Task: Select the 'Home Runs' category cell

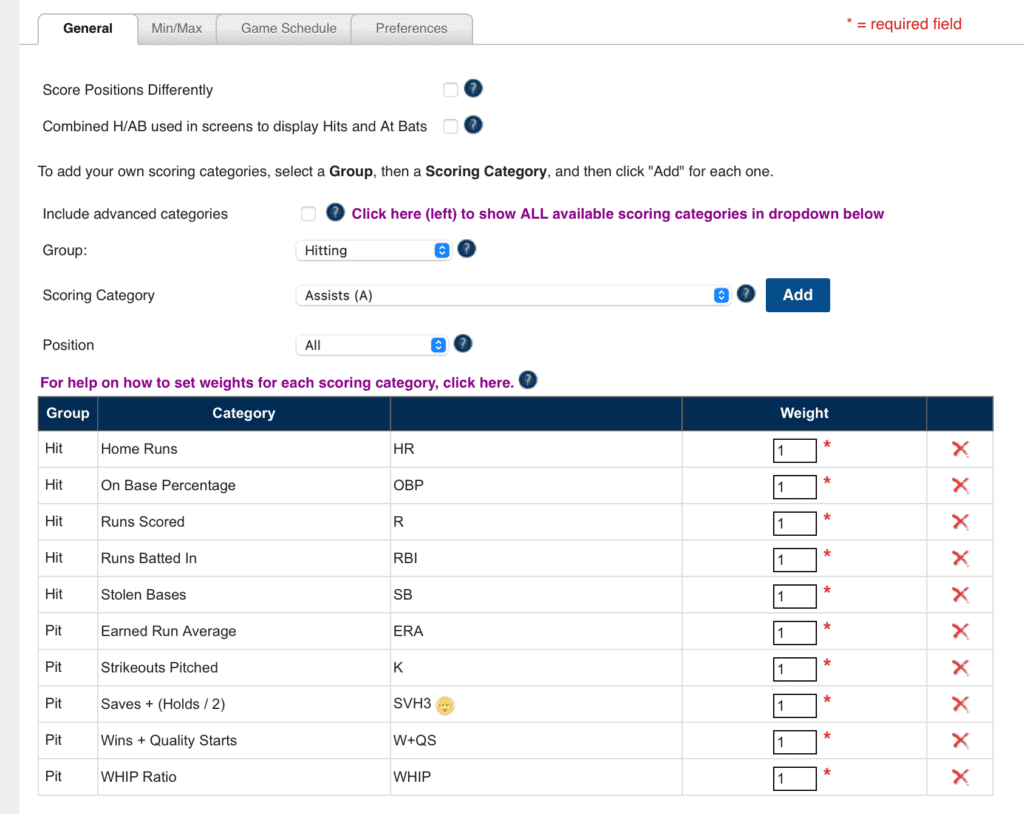Action: click(244, 449)
